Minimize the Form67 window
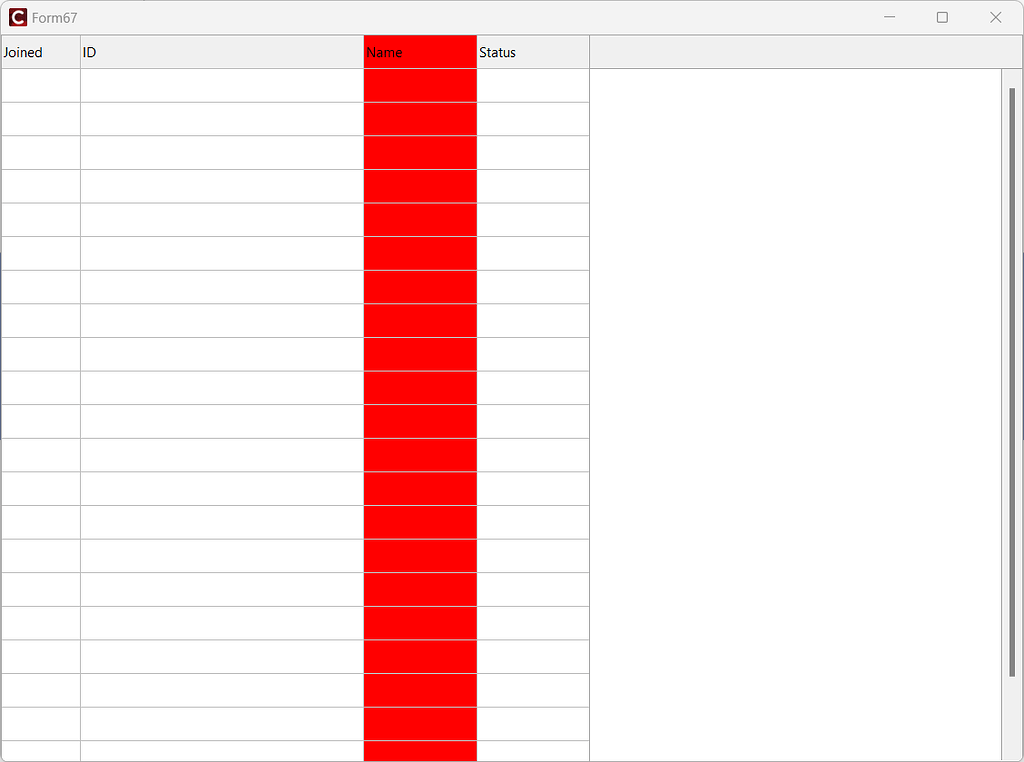The width and height of the screenshot is (1024, 762). pos(889,17)
